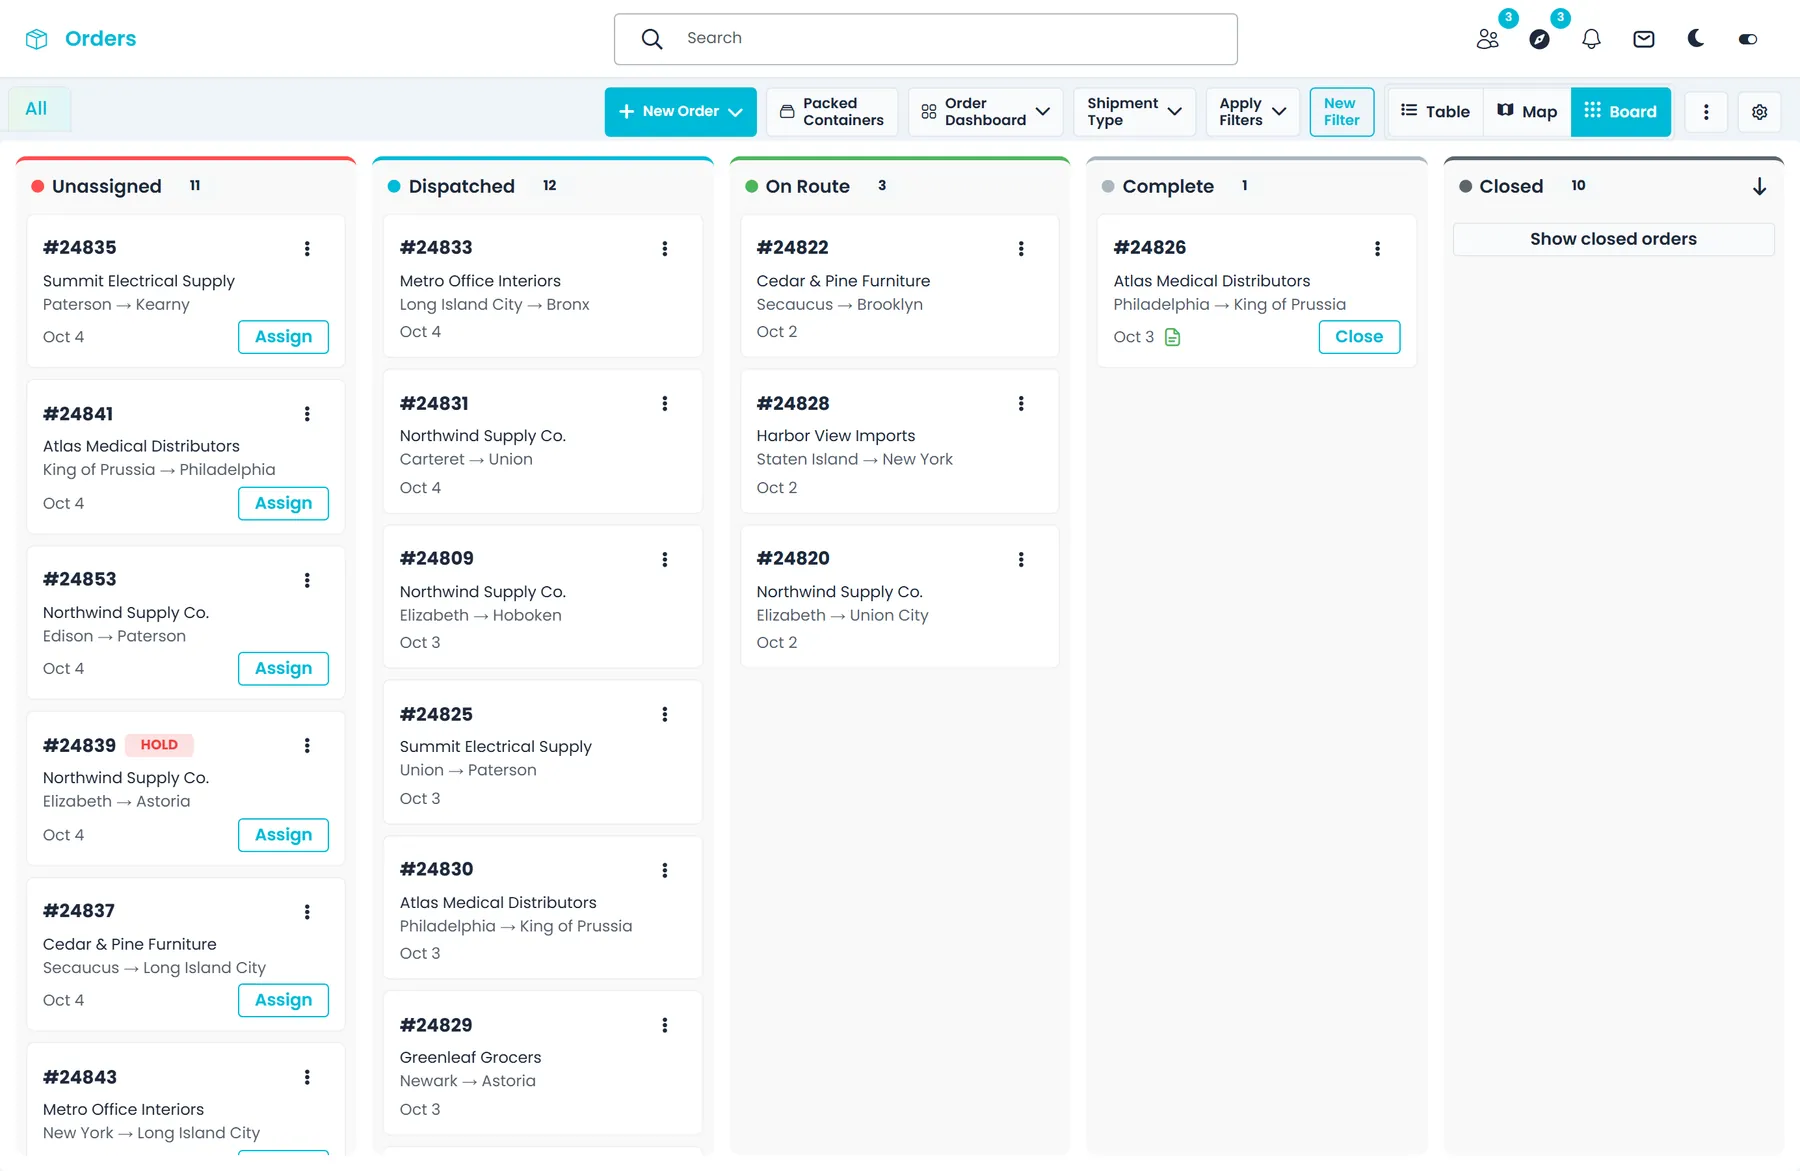Click the Orders title link

(101, 39)
